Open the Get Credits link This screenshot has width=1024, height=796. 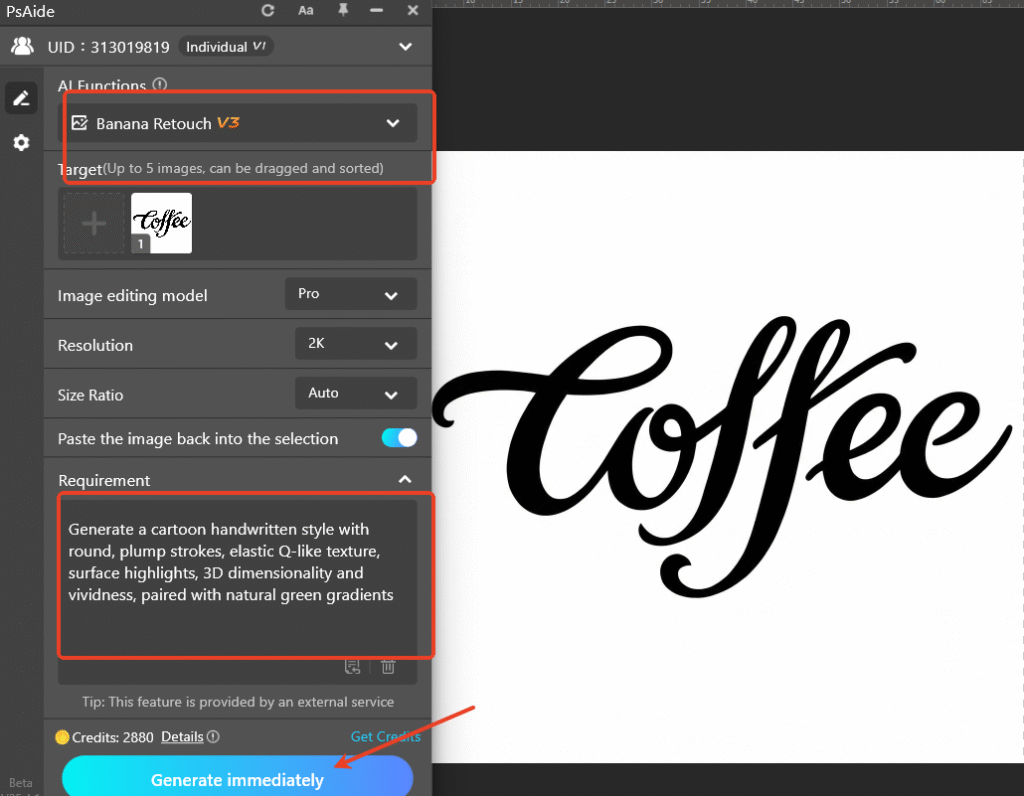(x=385, y=737)
